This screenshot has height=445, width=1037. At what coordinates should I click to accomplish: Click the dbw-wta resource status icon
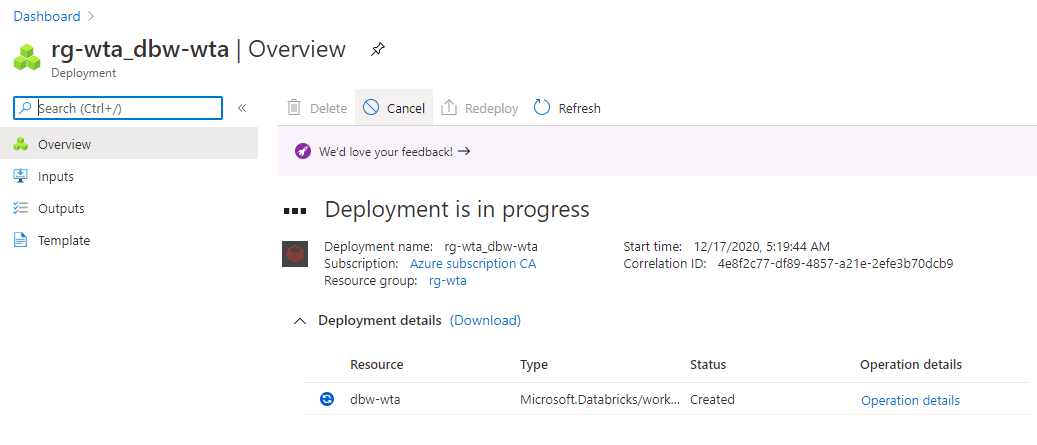[x=326, y=400]
